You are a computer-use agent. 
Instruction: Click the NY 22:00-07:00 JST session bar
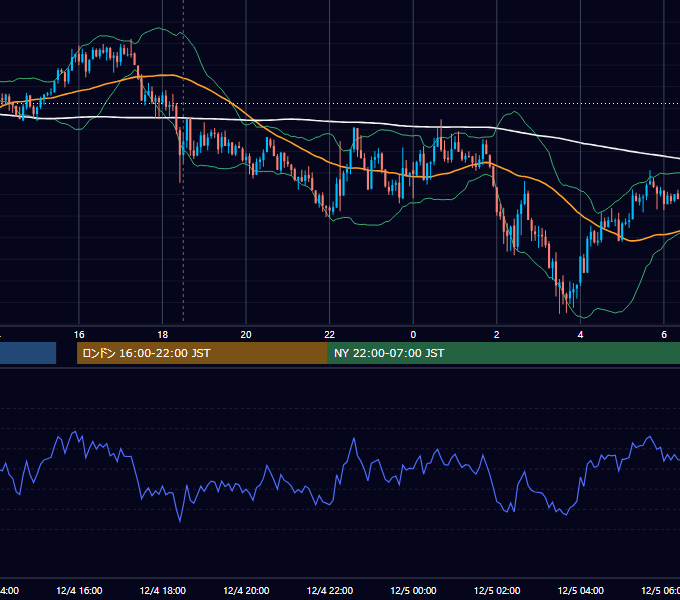(503, 353)
